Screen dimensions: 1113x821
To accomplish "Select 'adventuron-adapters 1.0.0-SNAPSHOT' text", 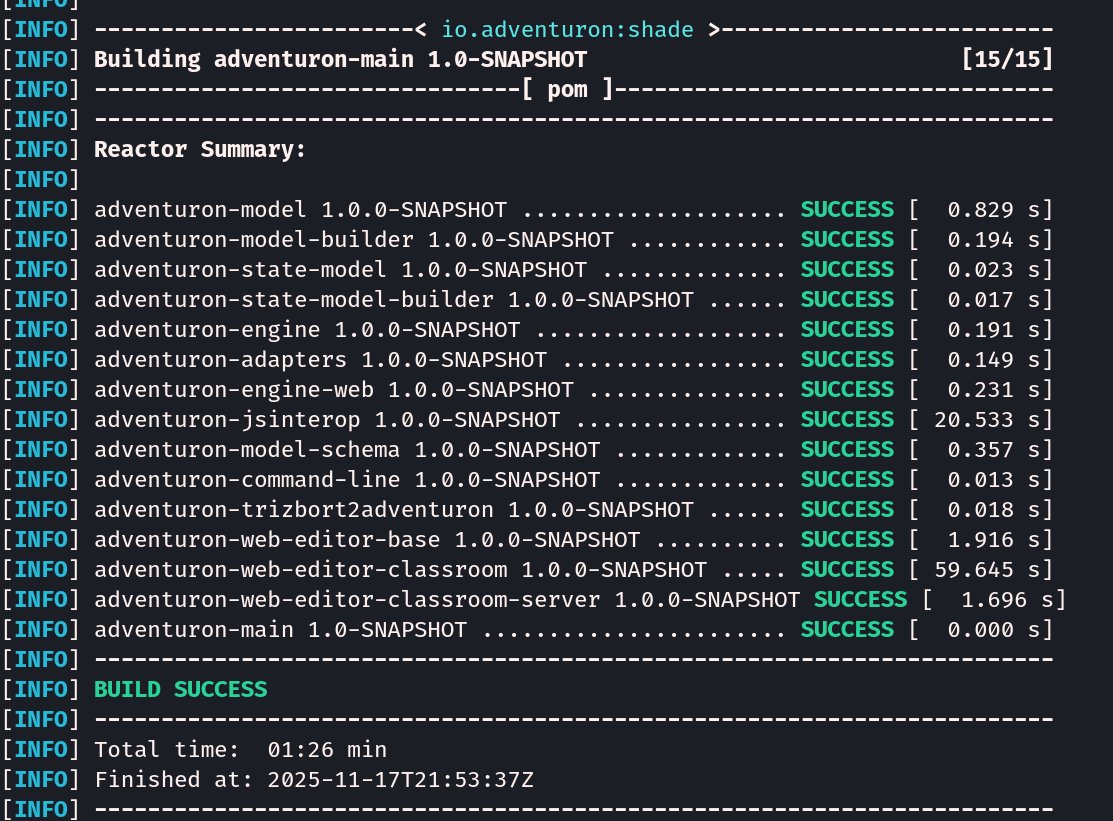I will 320,359.
